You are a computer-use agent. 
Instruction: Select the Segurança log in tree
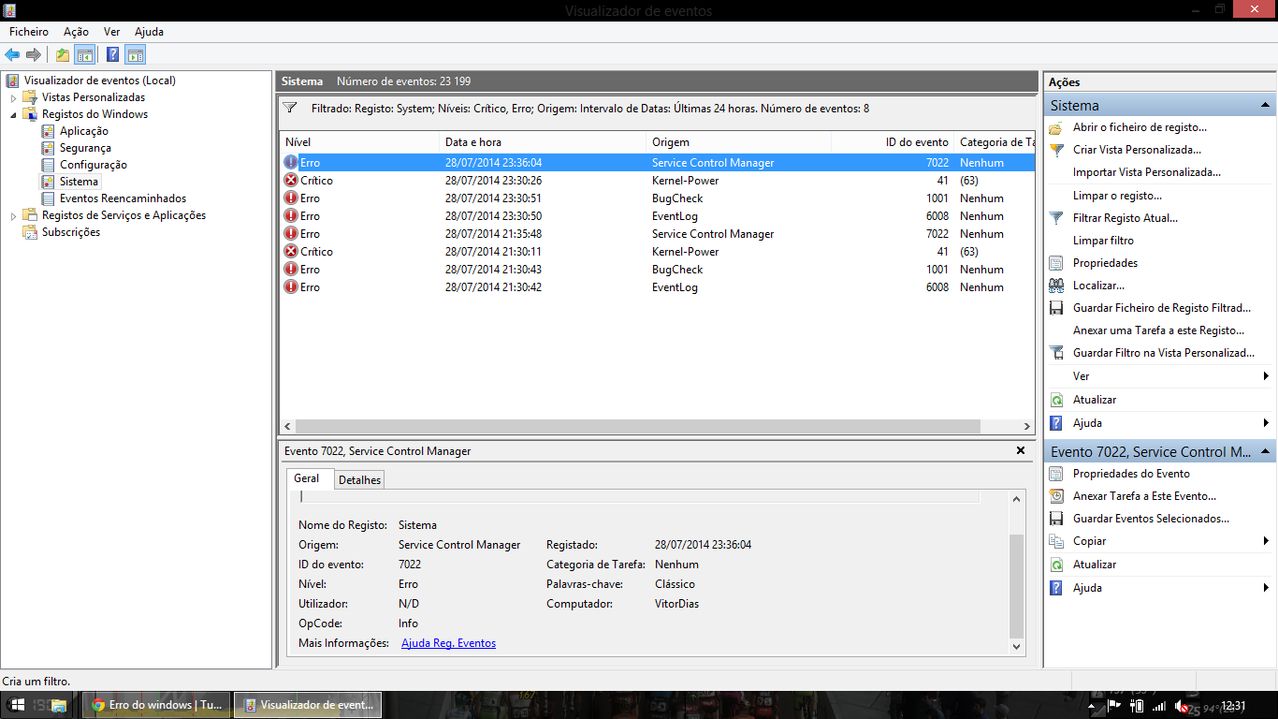click(x=85, y=148)
